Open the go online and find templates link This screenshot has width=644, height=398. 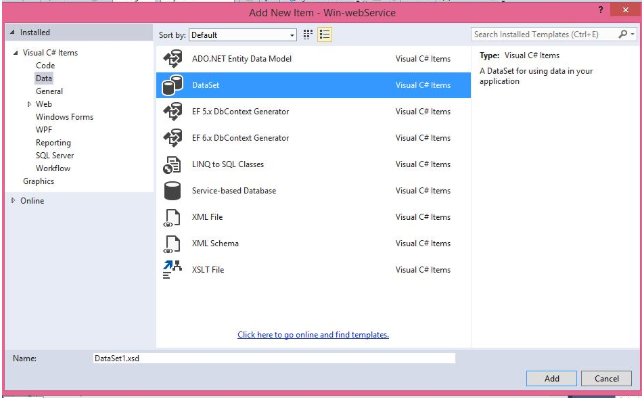313,335
